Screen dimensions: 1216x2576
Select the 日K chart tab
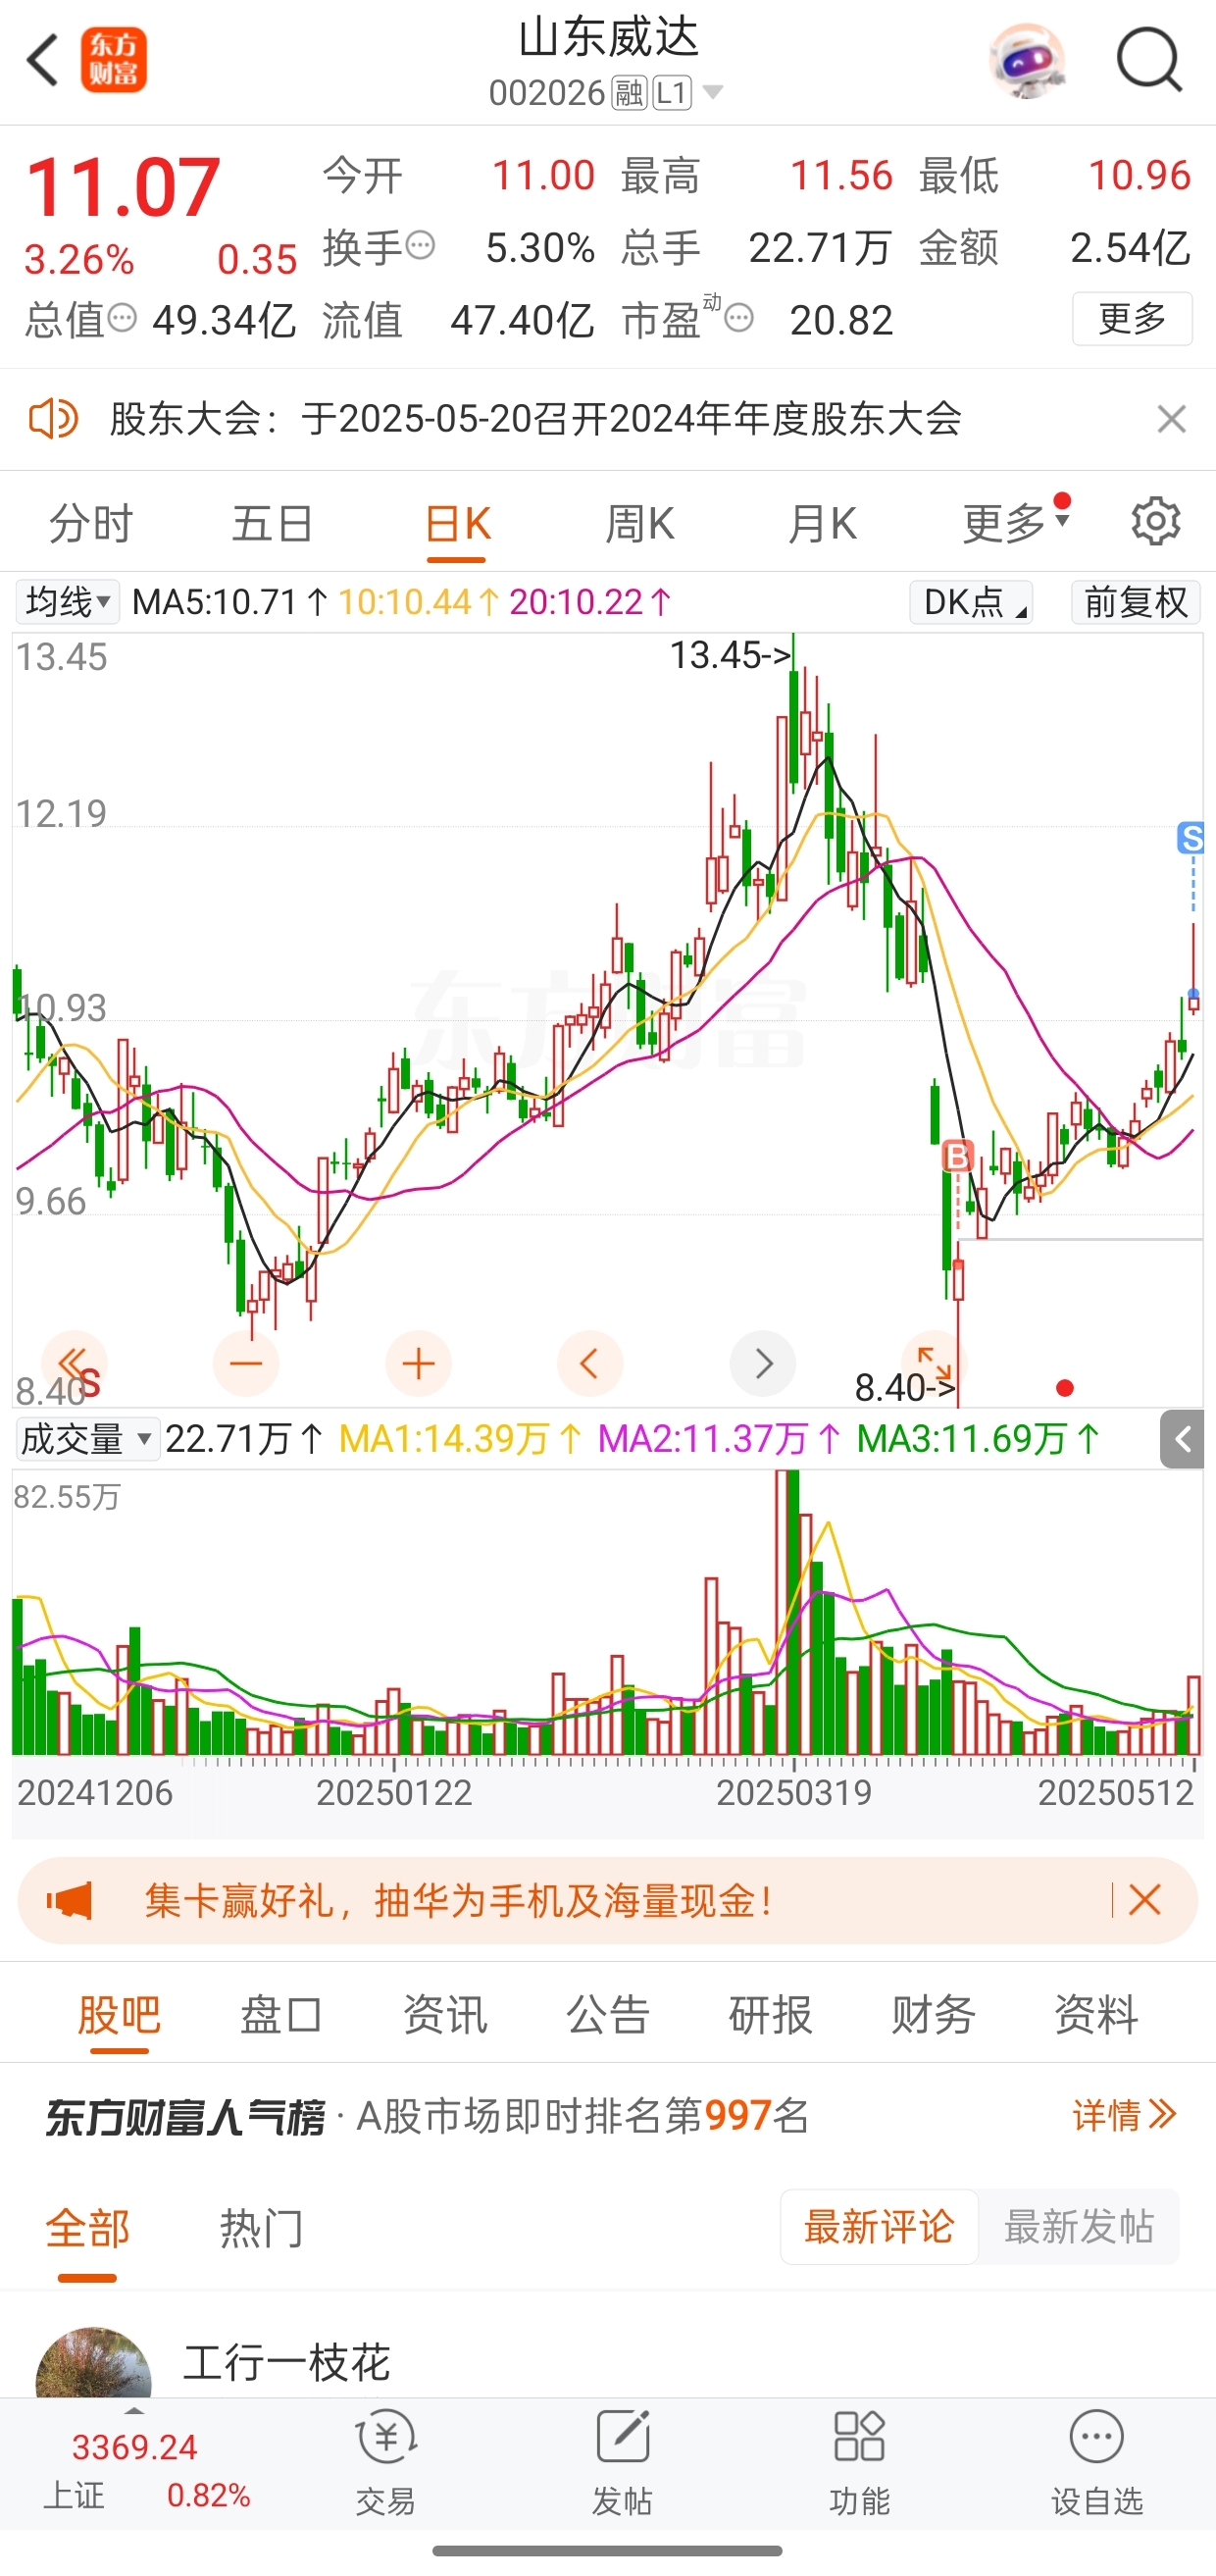[x=457, y=523]
